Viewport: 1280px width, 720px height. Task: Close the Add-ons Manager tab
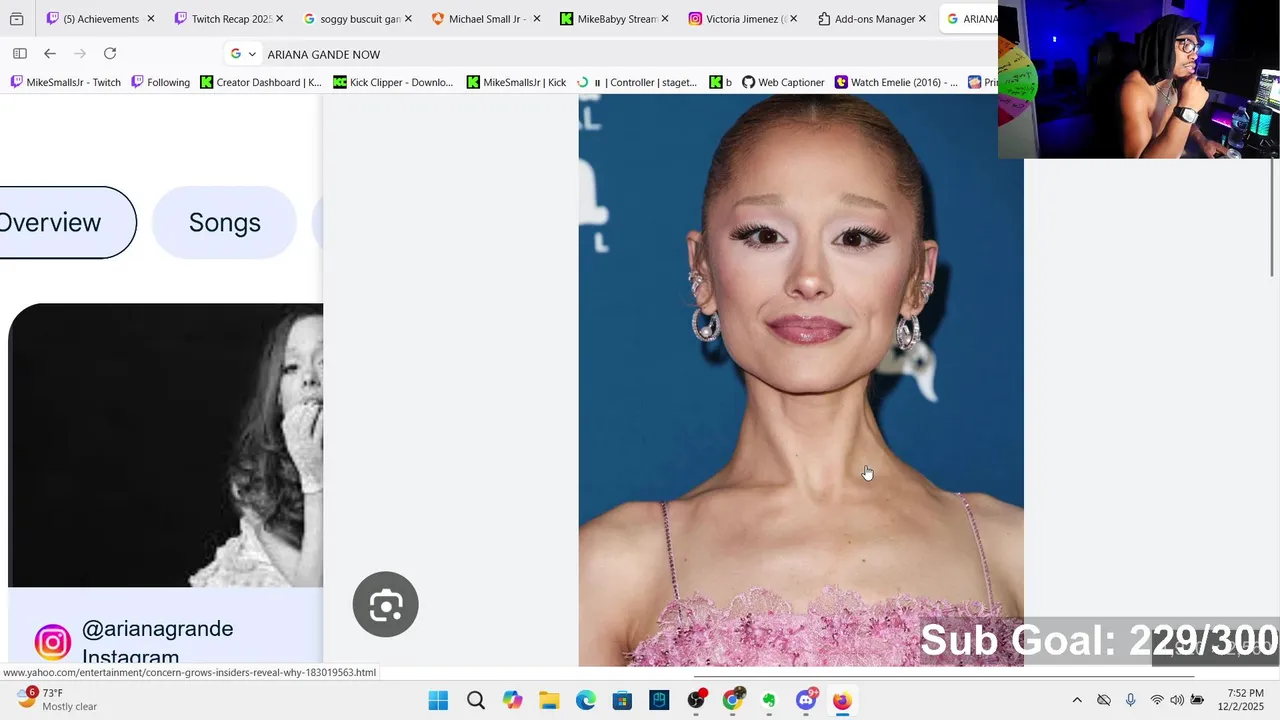[922, 19]
